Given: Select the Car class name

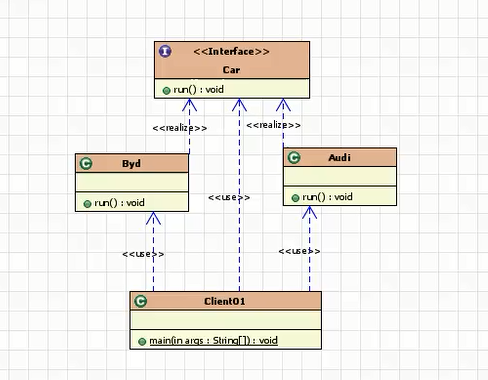Looking at the screenshot, I should pos(231,70).
